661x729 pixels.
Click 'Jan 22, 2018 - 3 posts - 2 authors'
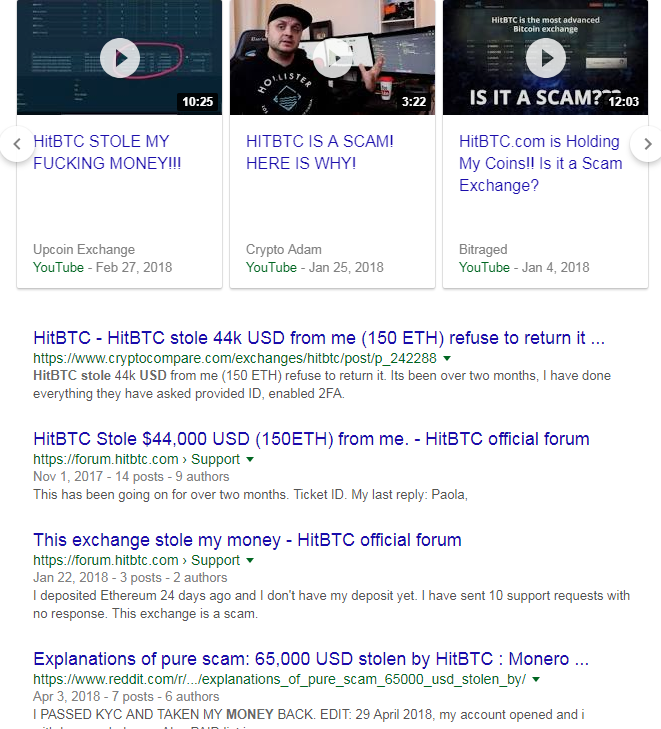(x=130, y=577)
